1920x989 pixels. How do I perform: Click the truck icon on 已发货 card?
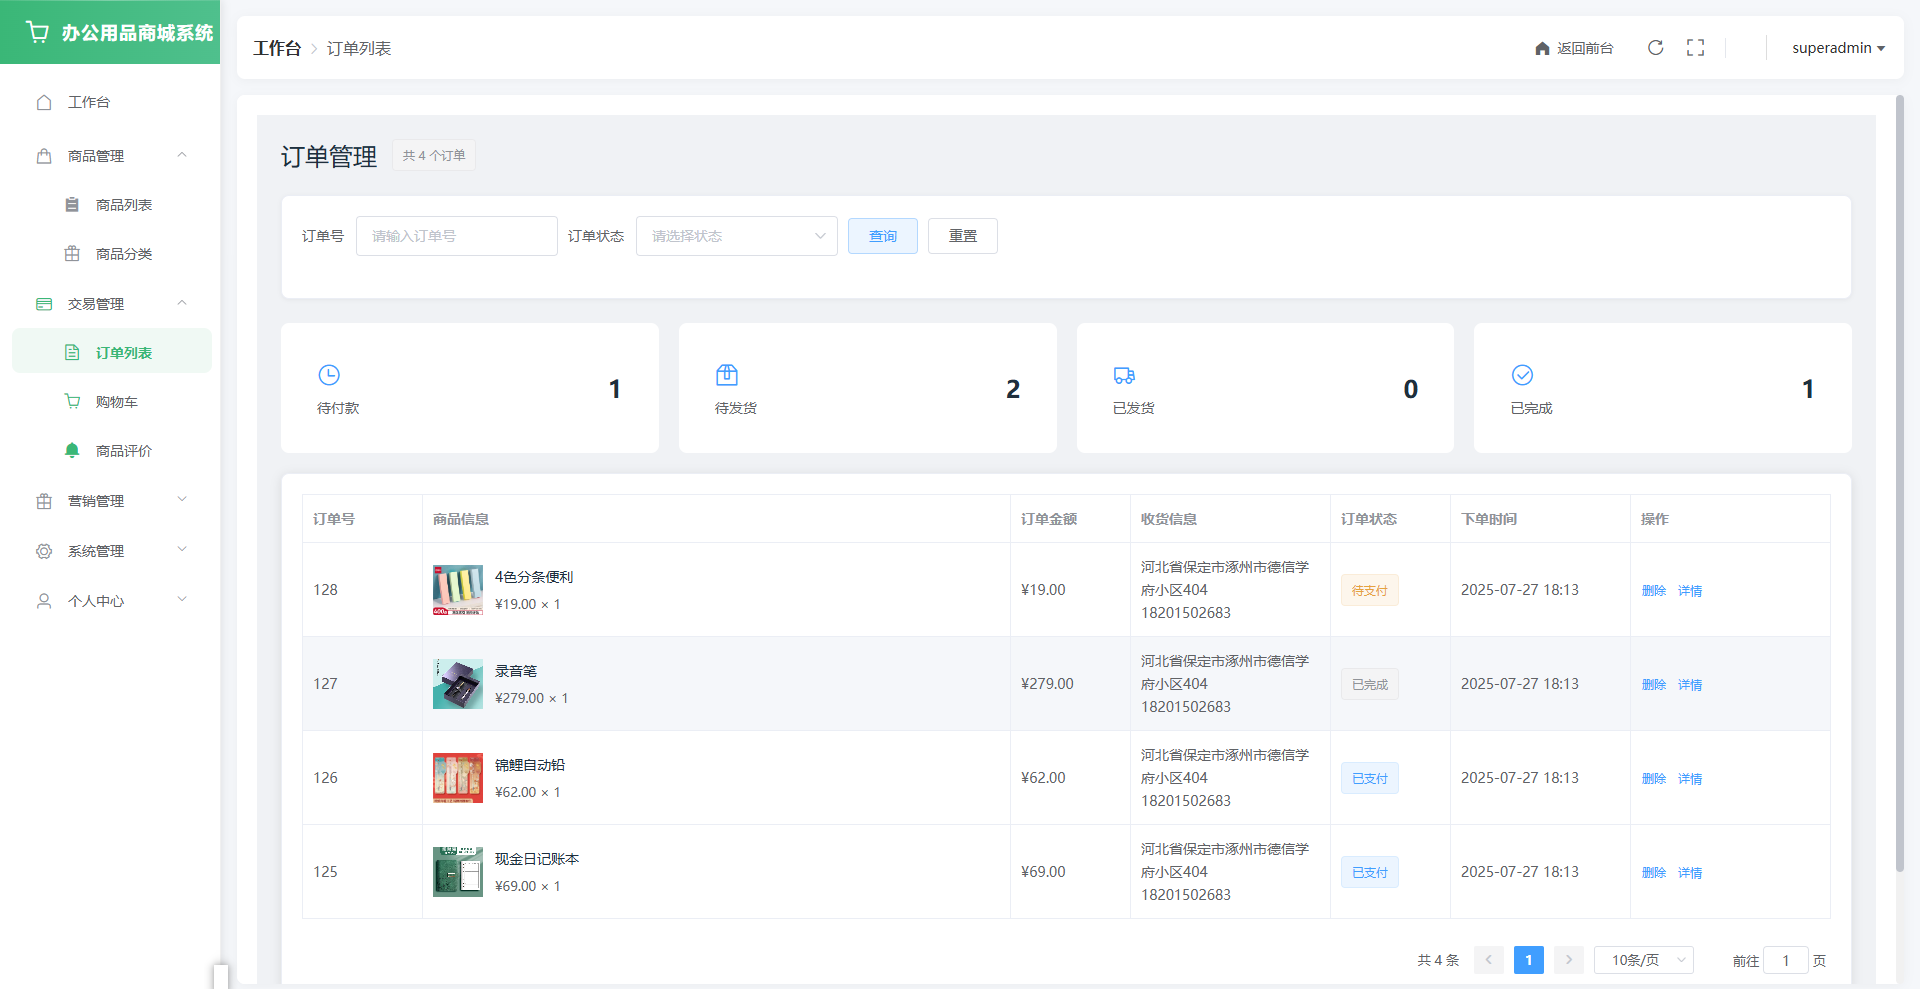pyautogui.click(x=1124, y=375)
